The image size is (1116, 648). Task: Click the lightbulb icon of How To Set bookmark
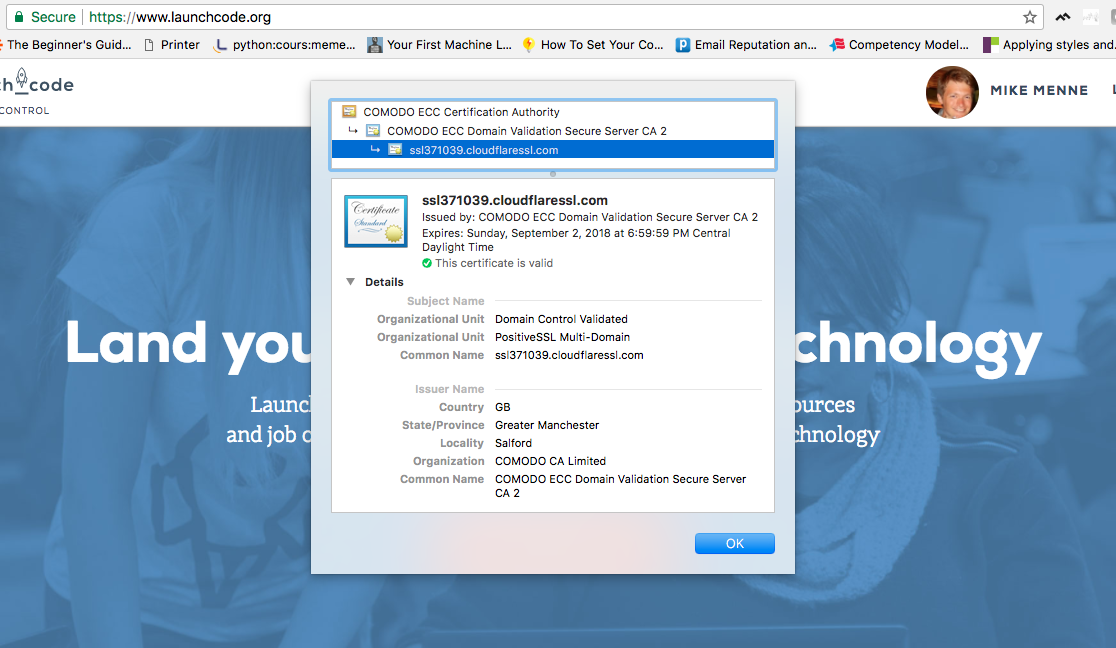528,45
